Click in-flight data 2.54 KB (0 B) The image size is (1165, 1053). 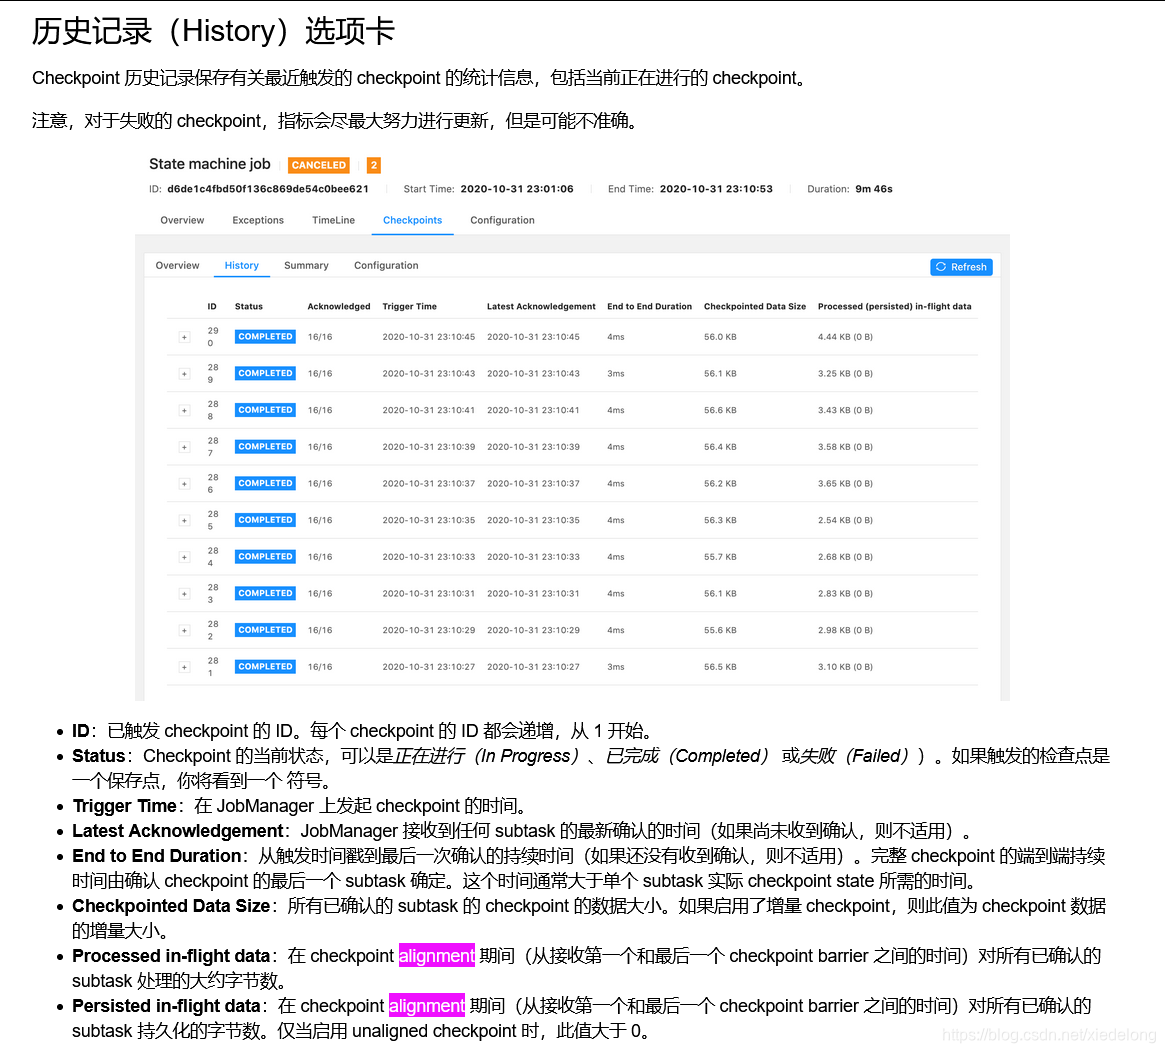(846, 520)
